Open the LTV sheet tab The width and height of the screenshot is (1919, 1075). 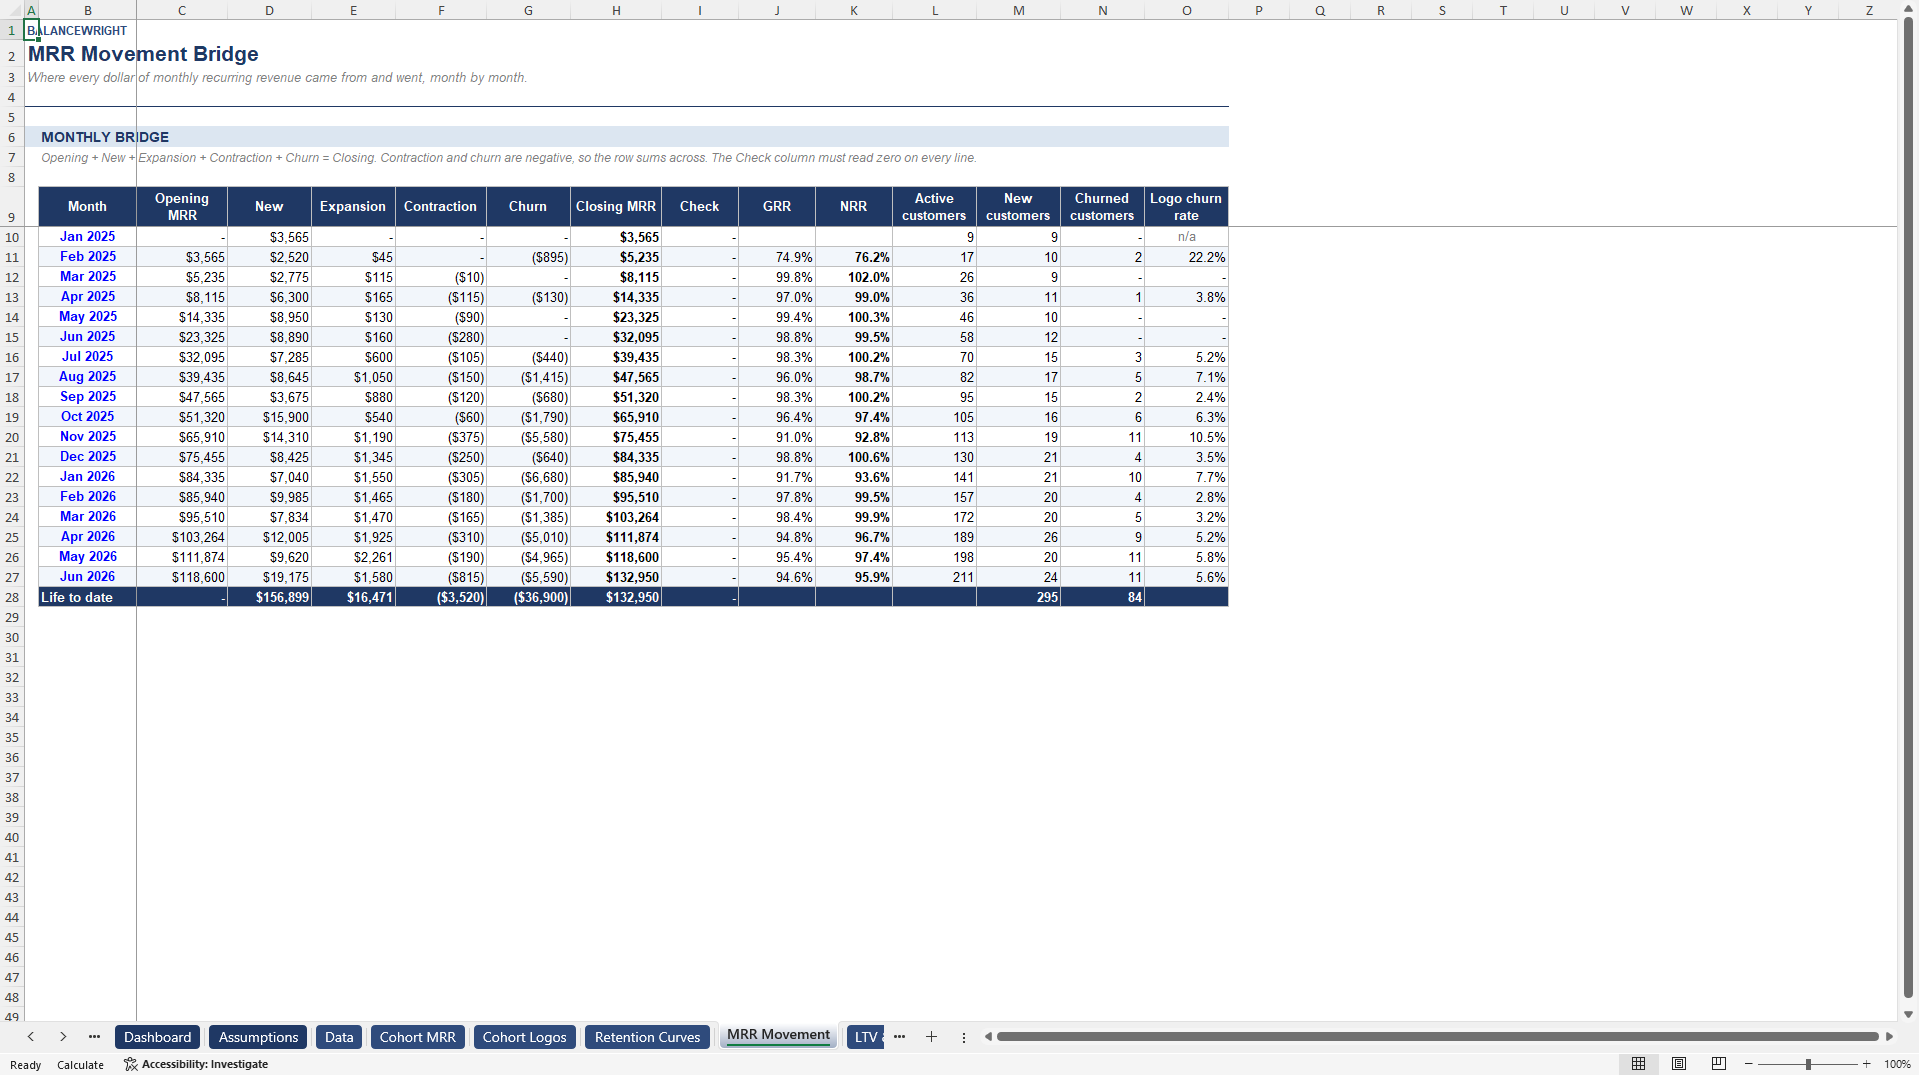tap(866, 1037)
